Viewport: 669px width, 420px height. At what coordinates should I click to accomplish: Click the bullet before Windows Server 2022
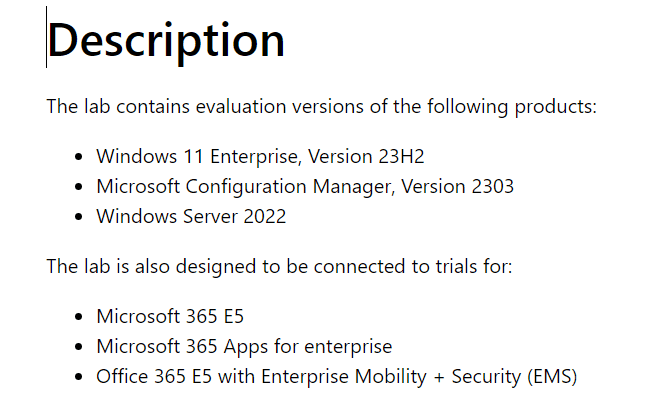pos(78,217)
